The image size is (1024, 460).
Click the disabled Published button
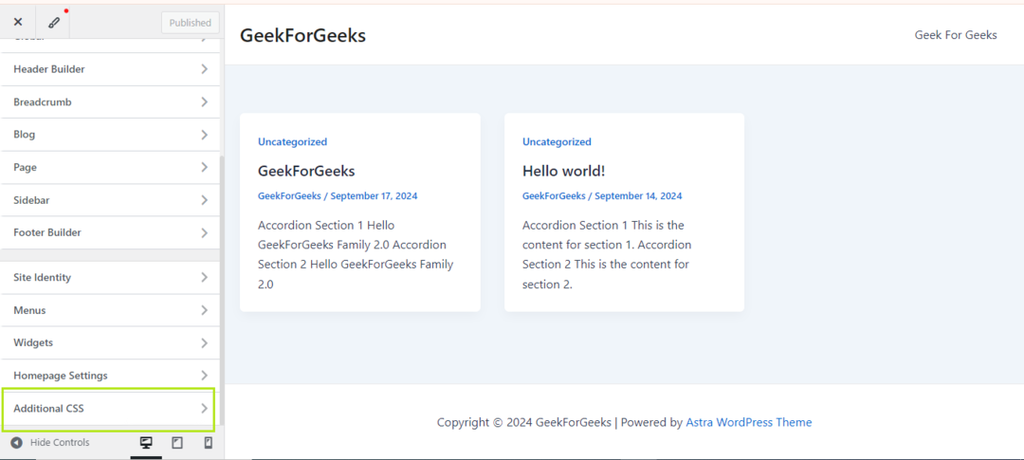[x=190, y=22]
